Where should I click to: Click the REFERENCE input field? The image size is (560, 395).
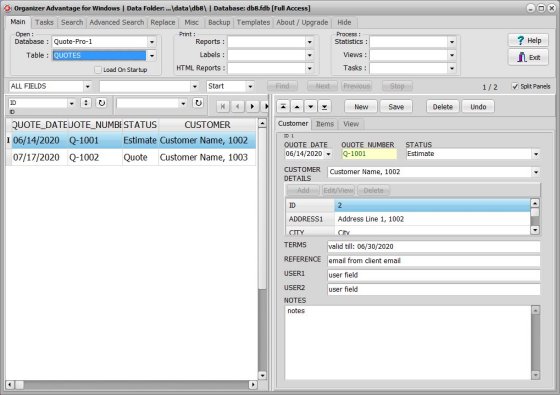click(x=434, y=261)
